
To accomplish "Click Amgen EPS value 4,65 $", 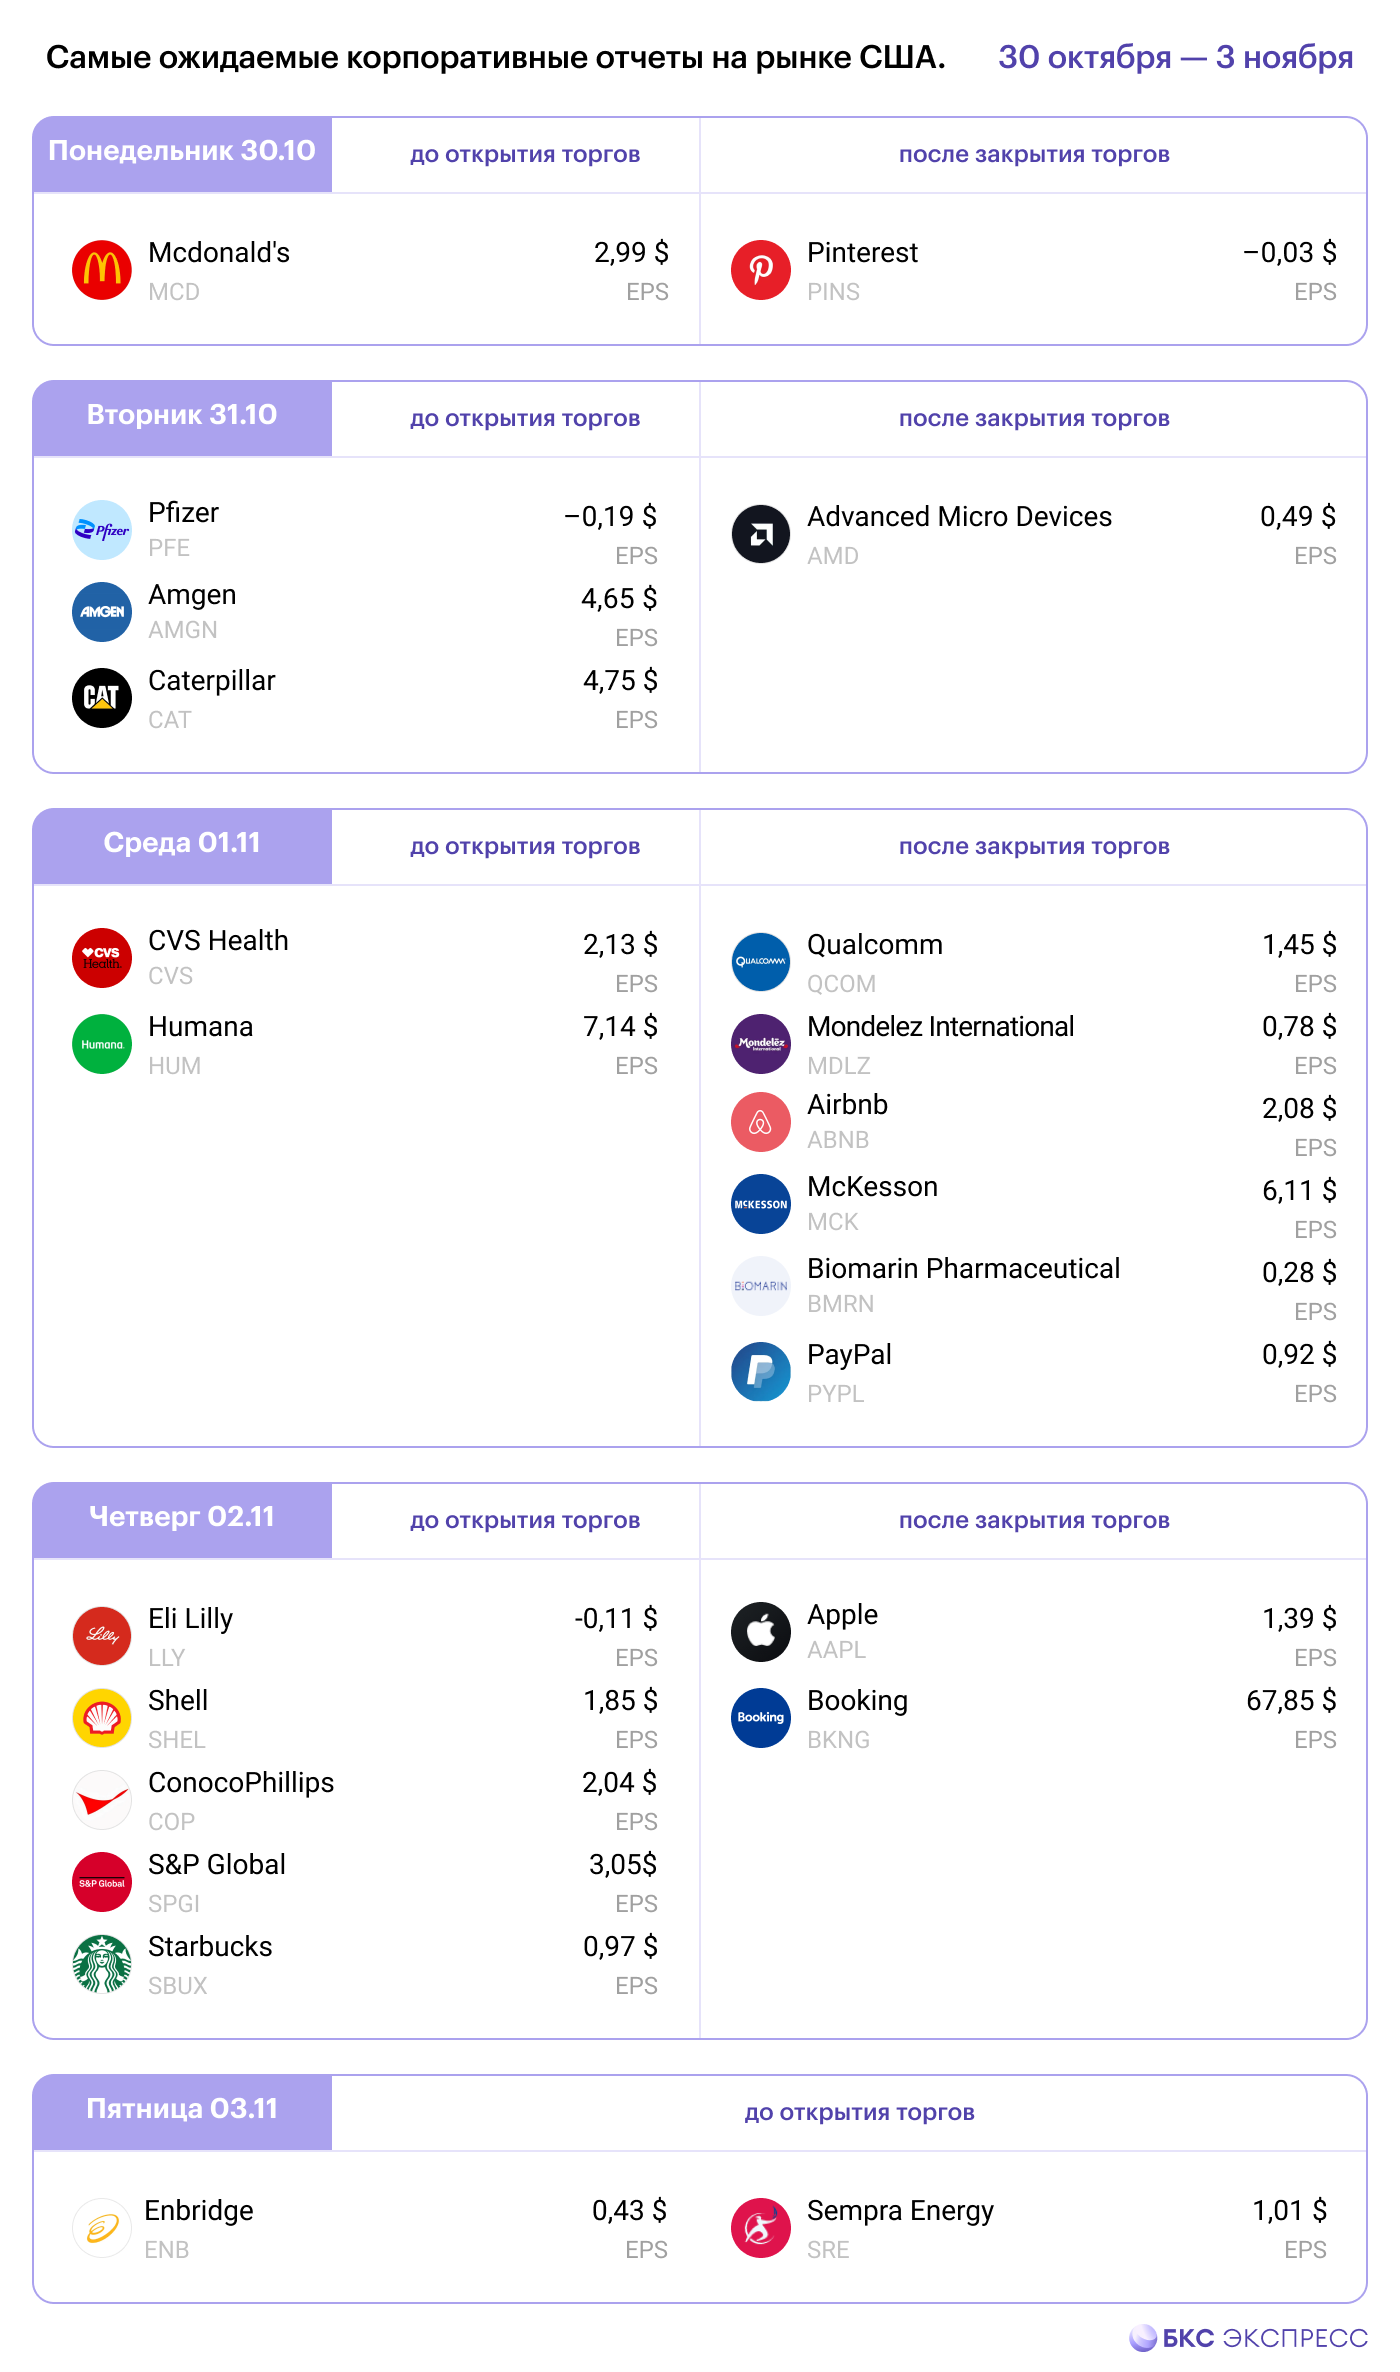I will pyautogui.click(x=619, y=599).
